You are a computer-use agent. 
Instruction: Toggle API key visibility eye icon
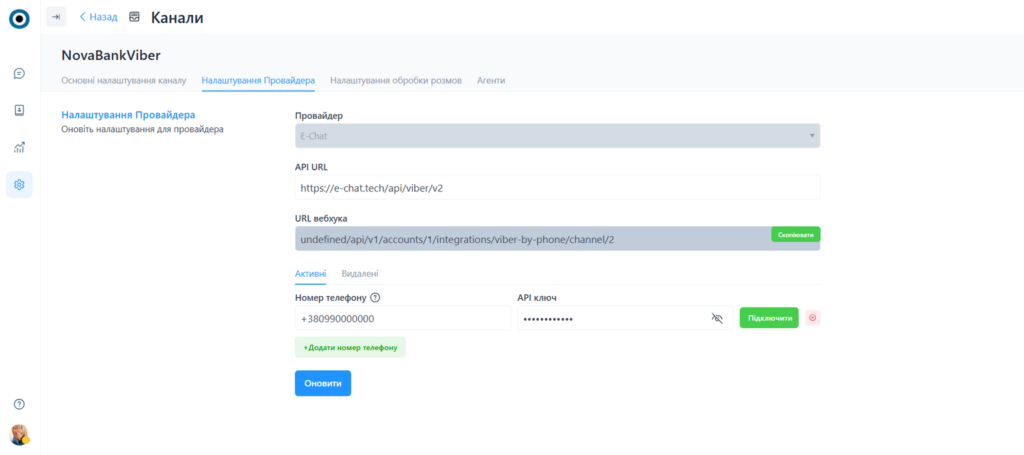(716, 318)
